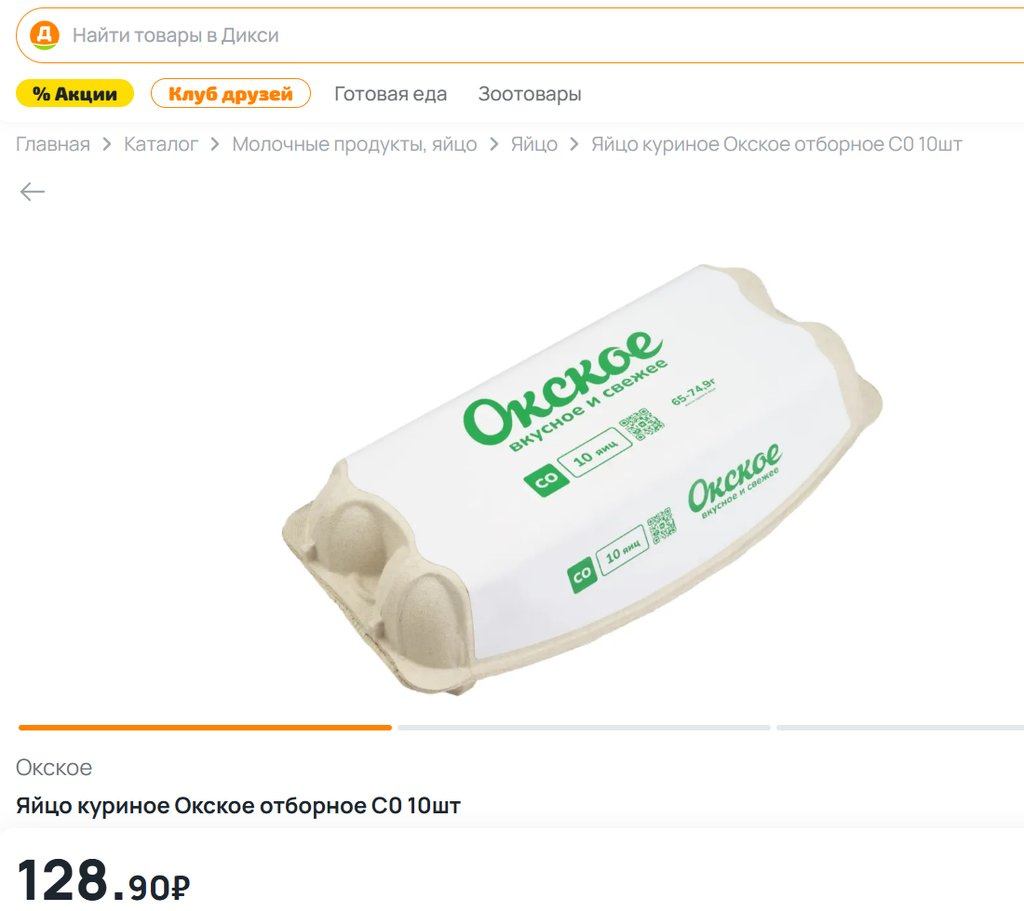The height and width of the screenshot is (911, 1024).
Task: Open the Окское brand link above title
Action: click(x=54, y=768)
